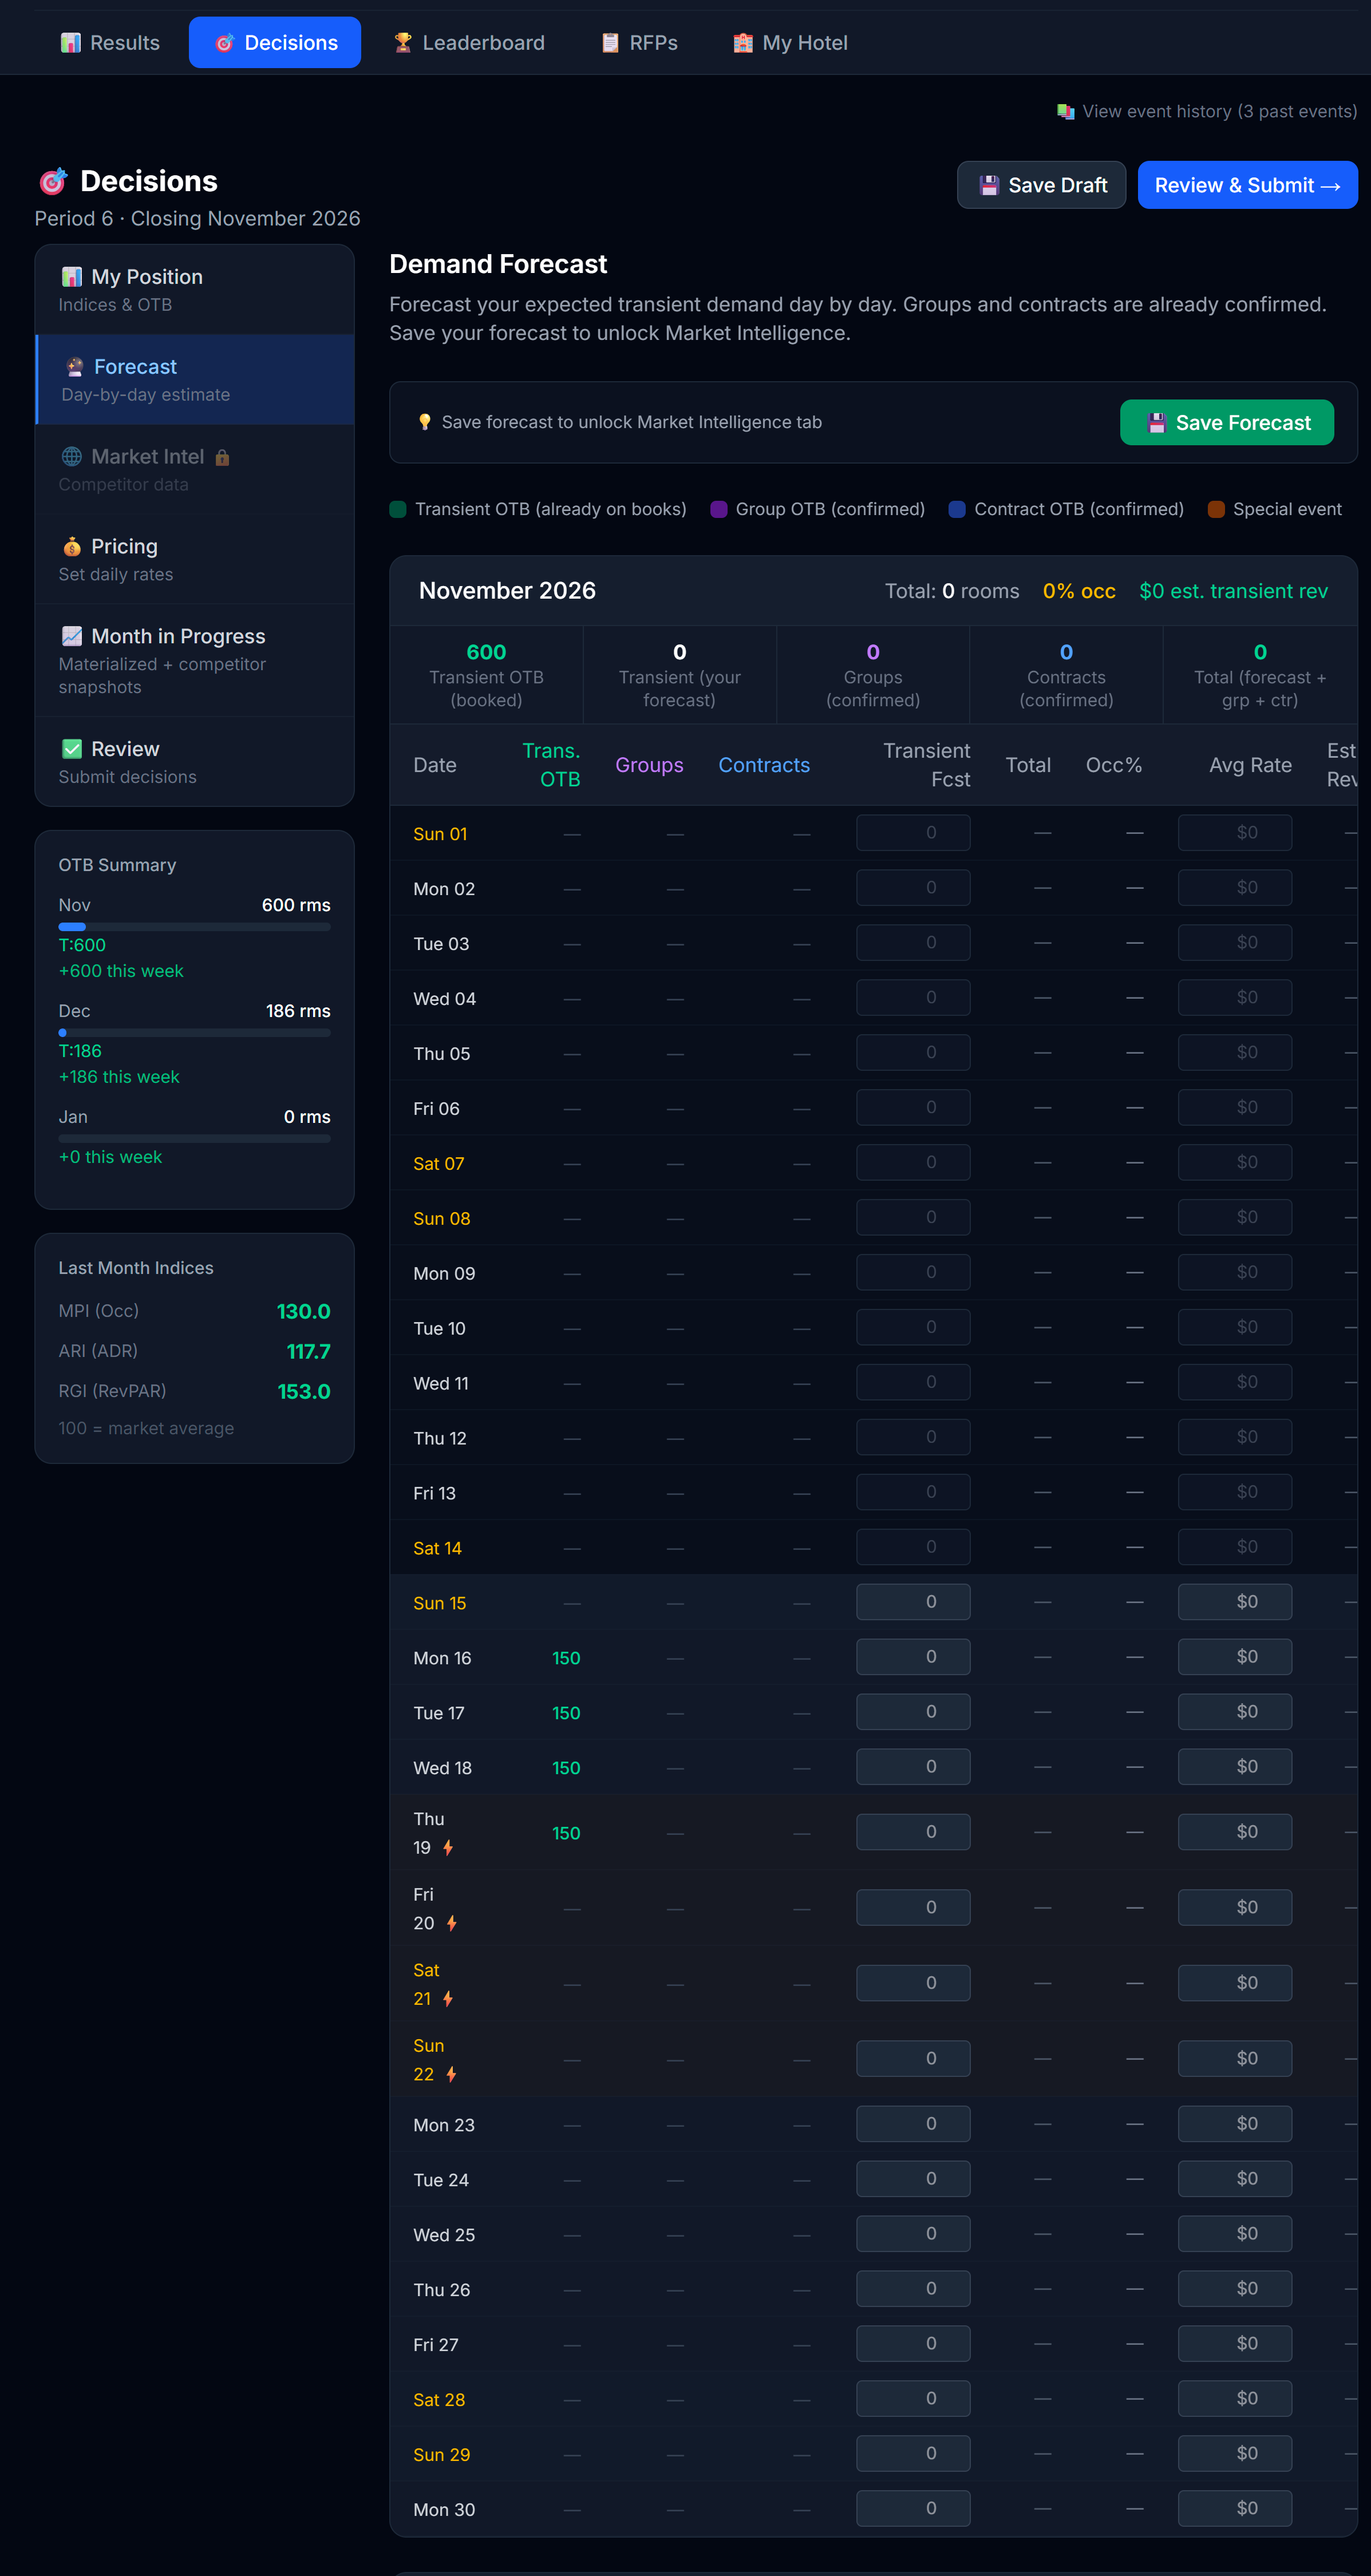The width and height of the screenshot is (1371, 2576).
Task: Click Transient Fcst input for Wed 18
Action: [913, 1767]
